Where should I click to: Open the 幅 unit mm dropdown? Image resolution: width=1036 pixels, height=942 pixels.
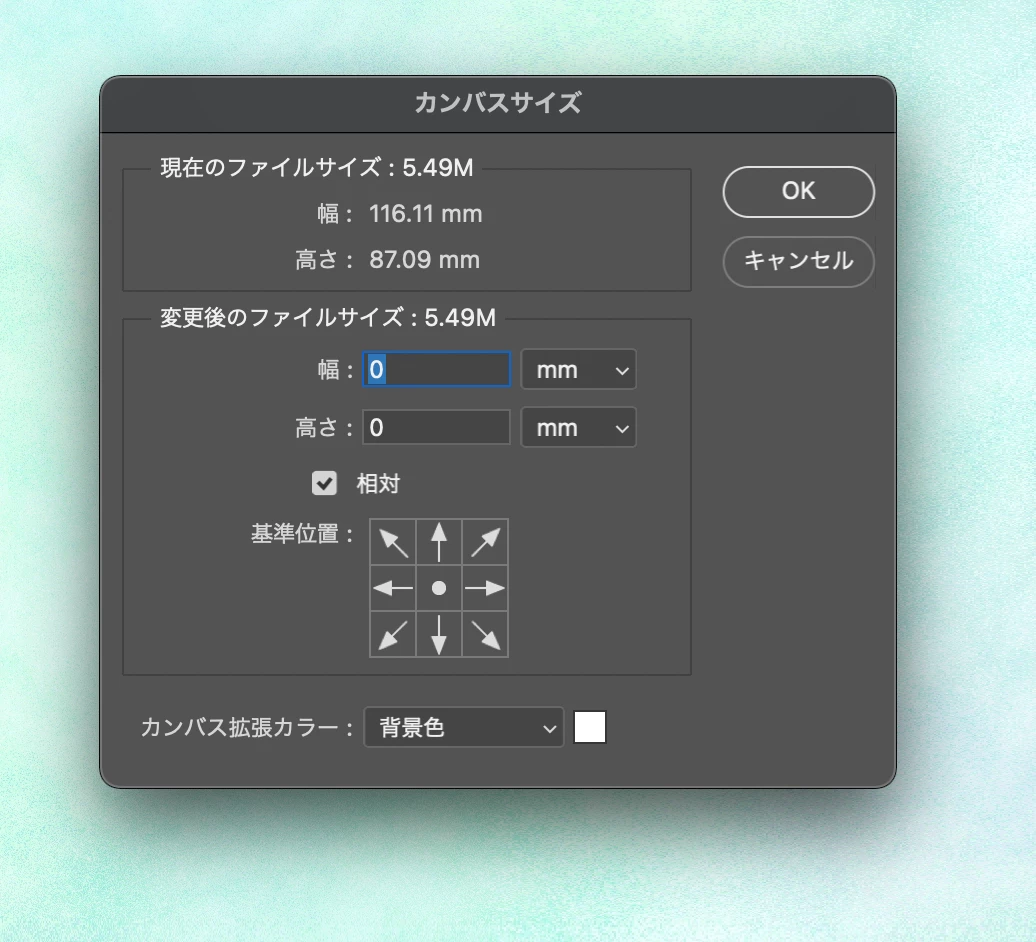(579, 369)
